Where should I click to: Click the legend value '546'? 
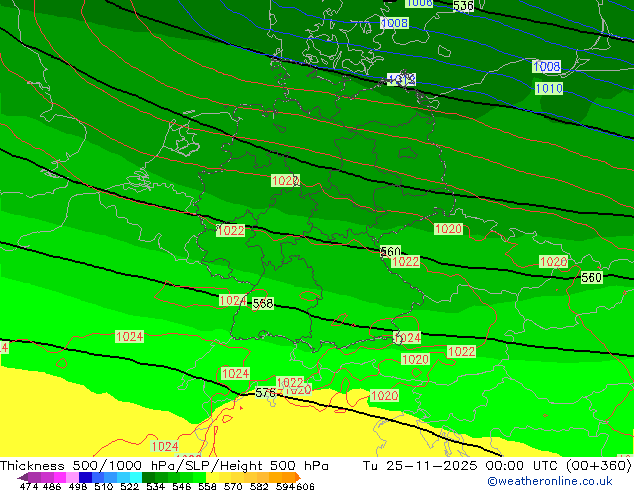coord(182,486)
